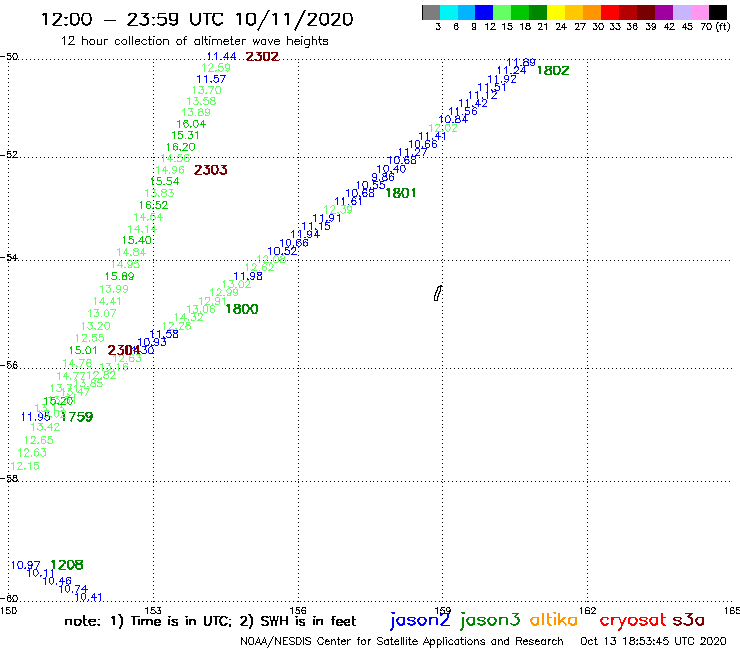Click the jason3 satellite label
Screen dimensions: 740x650
[490, 620]
